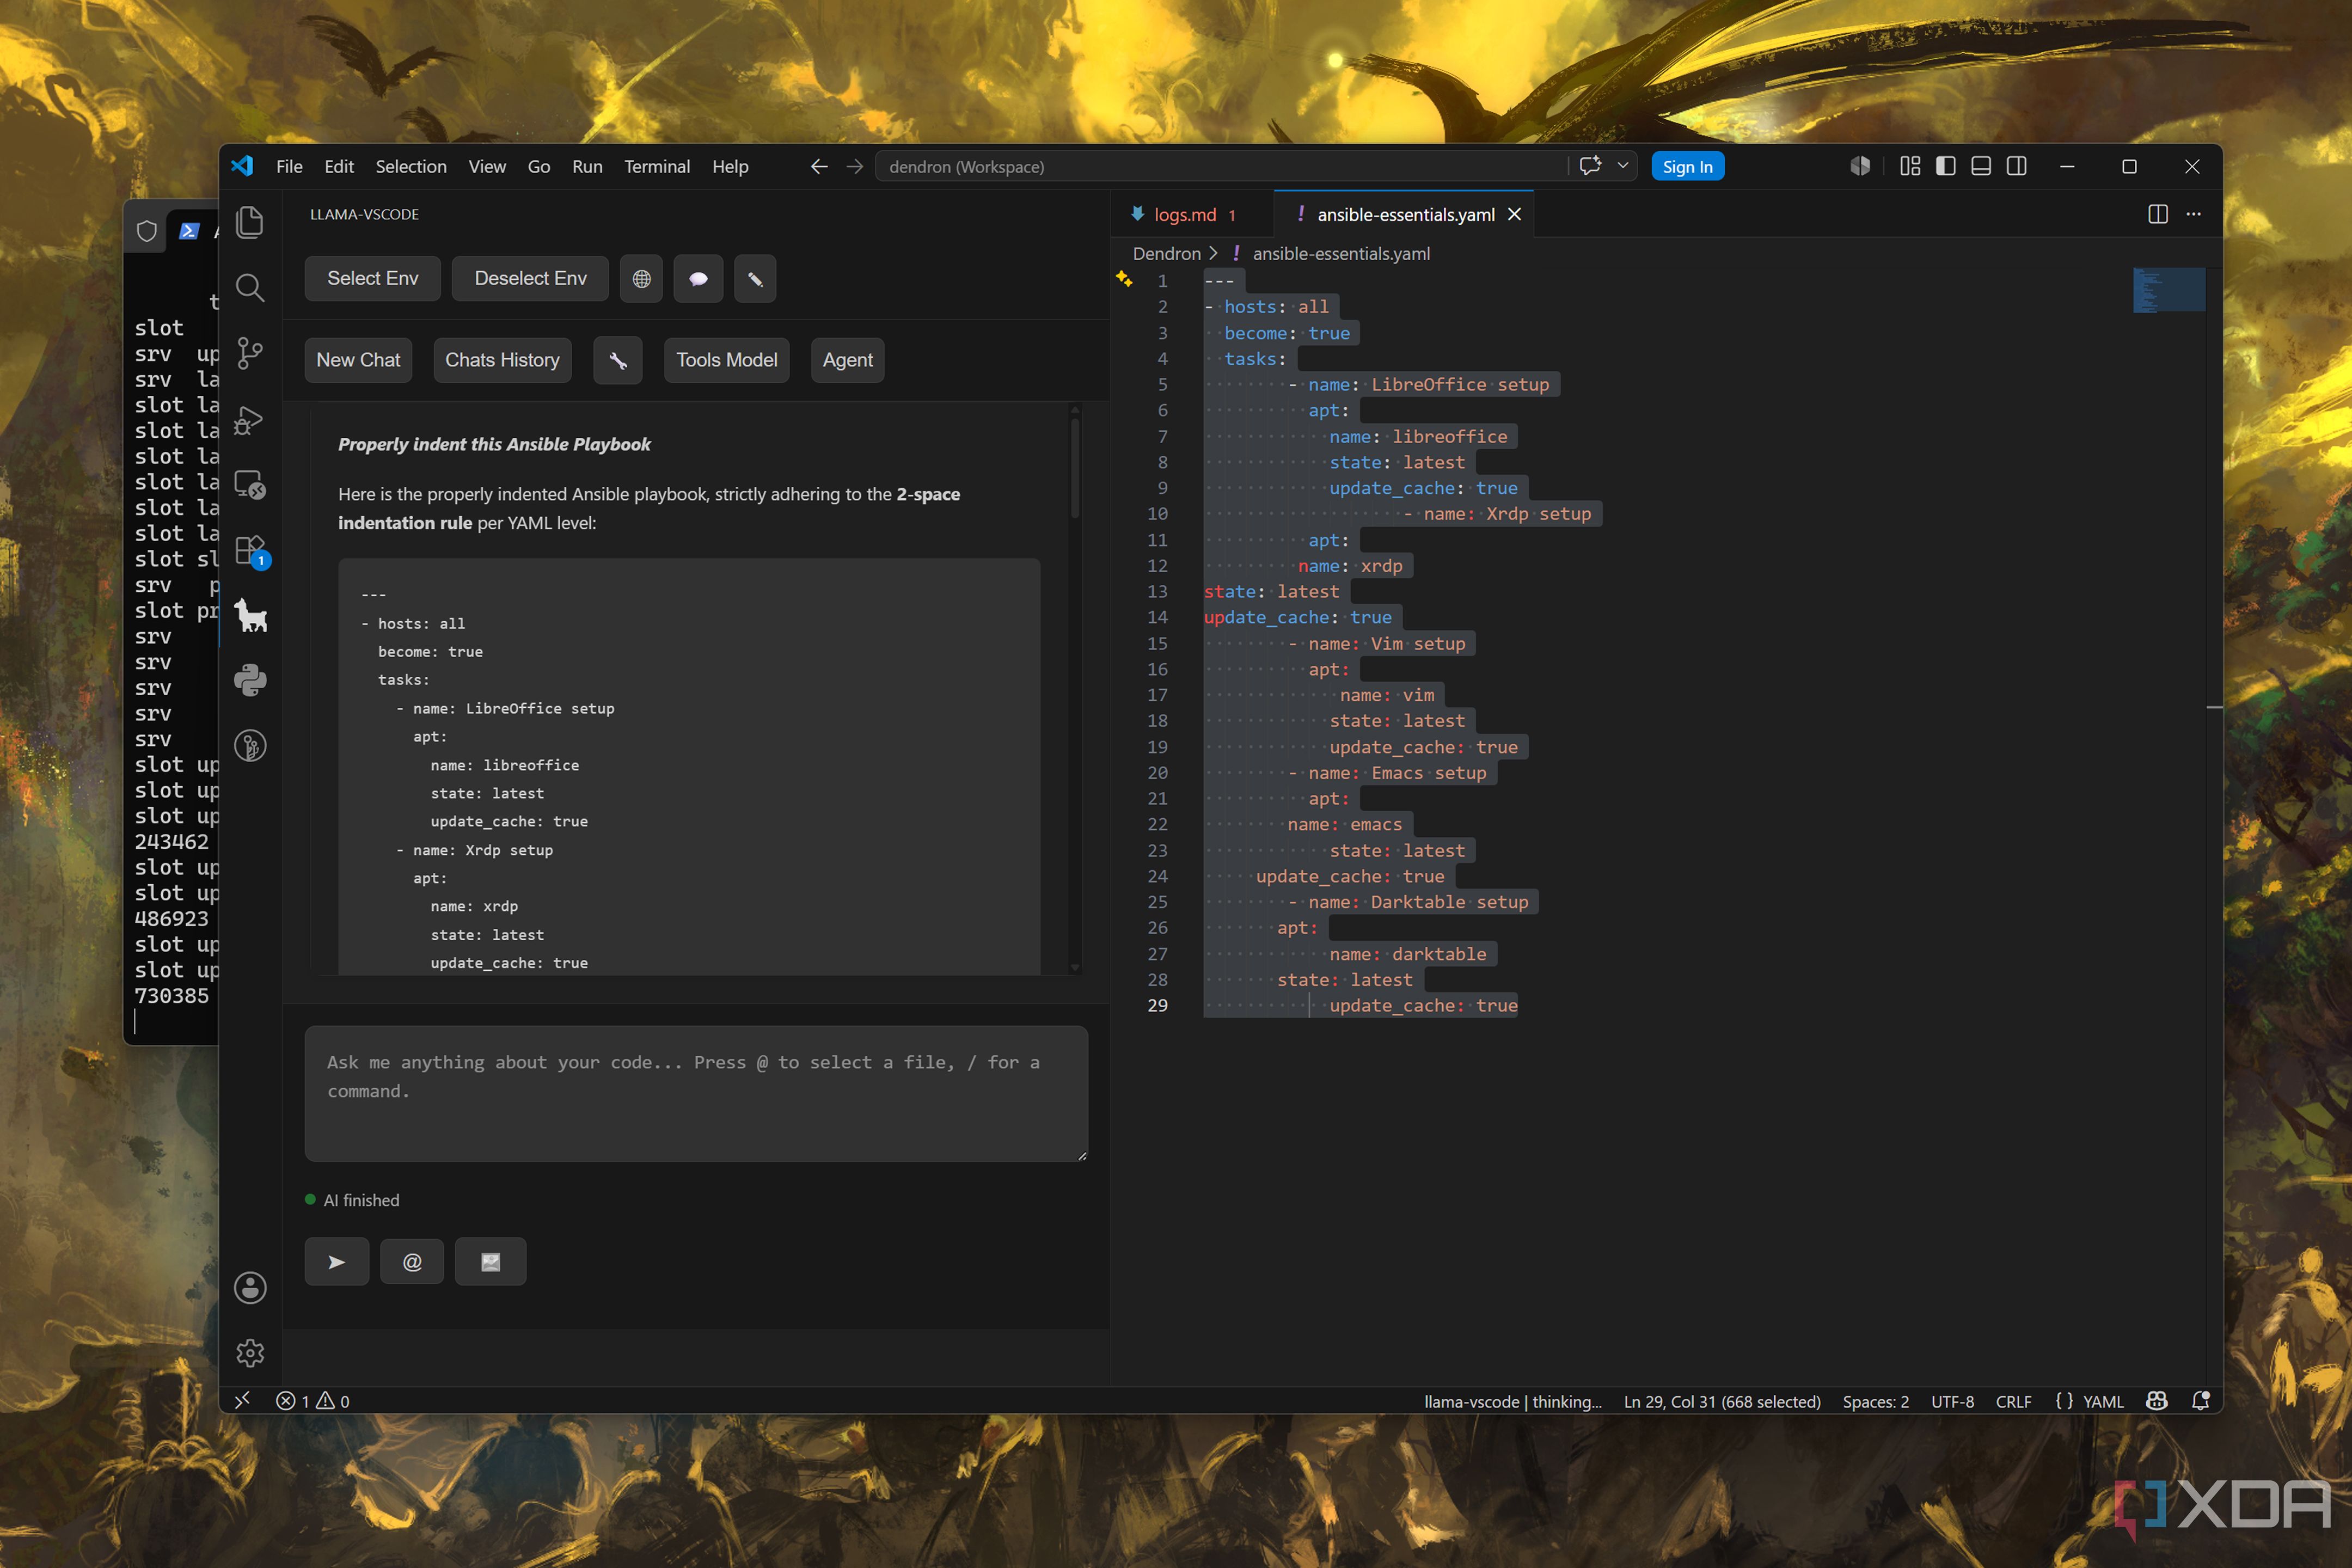
Task: Click the sparkle code action icon on line 1
Action: pos(1124,280)
